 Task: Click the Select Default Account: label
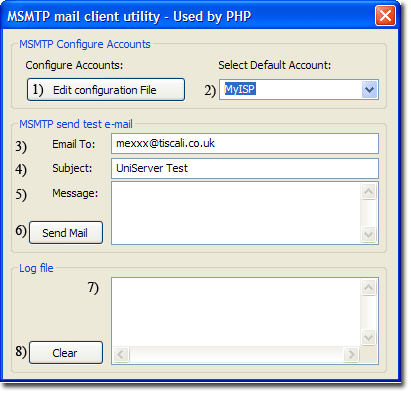pyautogui.click(x=275, y=65)
